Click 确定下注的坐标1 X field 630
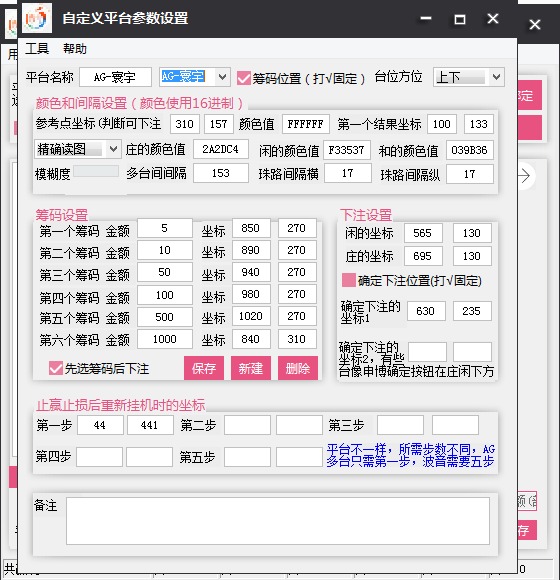Screen dimensions: 560x580 pyautogui.click(x=426, y=311)
